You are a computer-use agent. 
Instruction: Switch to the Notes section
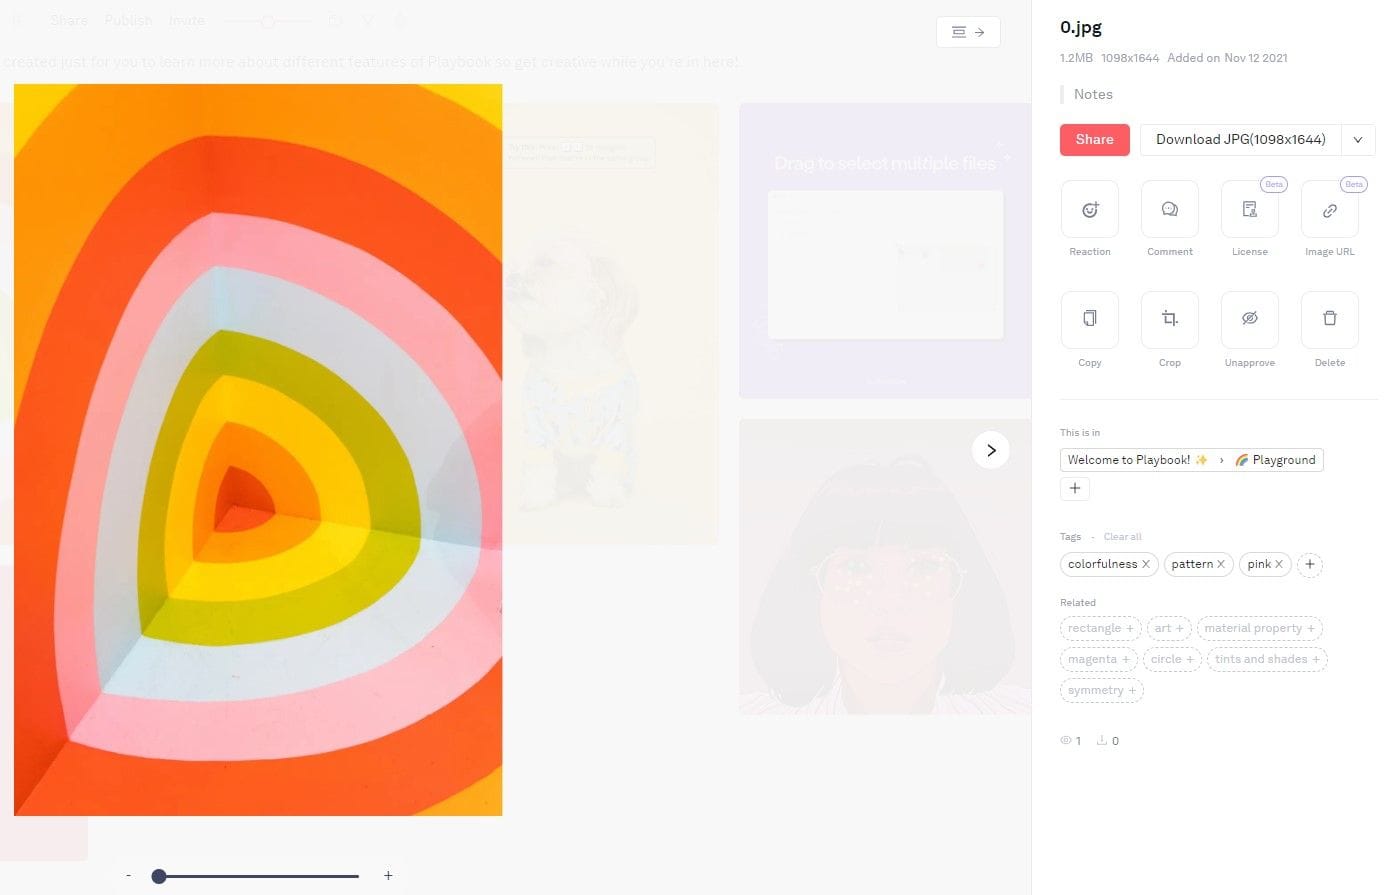tap(1093, 94)
